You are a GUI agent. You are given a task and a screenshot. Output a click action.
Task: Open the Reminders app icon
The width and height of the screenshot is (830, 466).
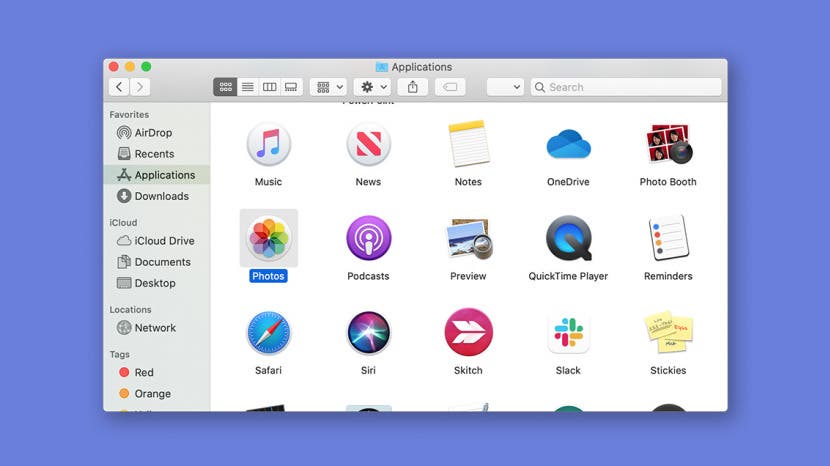tap(669, 238)
